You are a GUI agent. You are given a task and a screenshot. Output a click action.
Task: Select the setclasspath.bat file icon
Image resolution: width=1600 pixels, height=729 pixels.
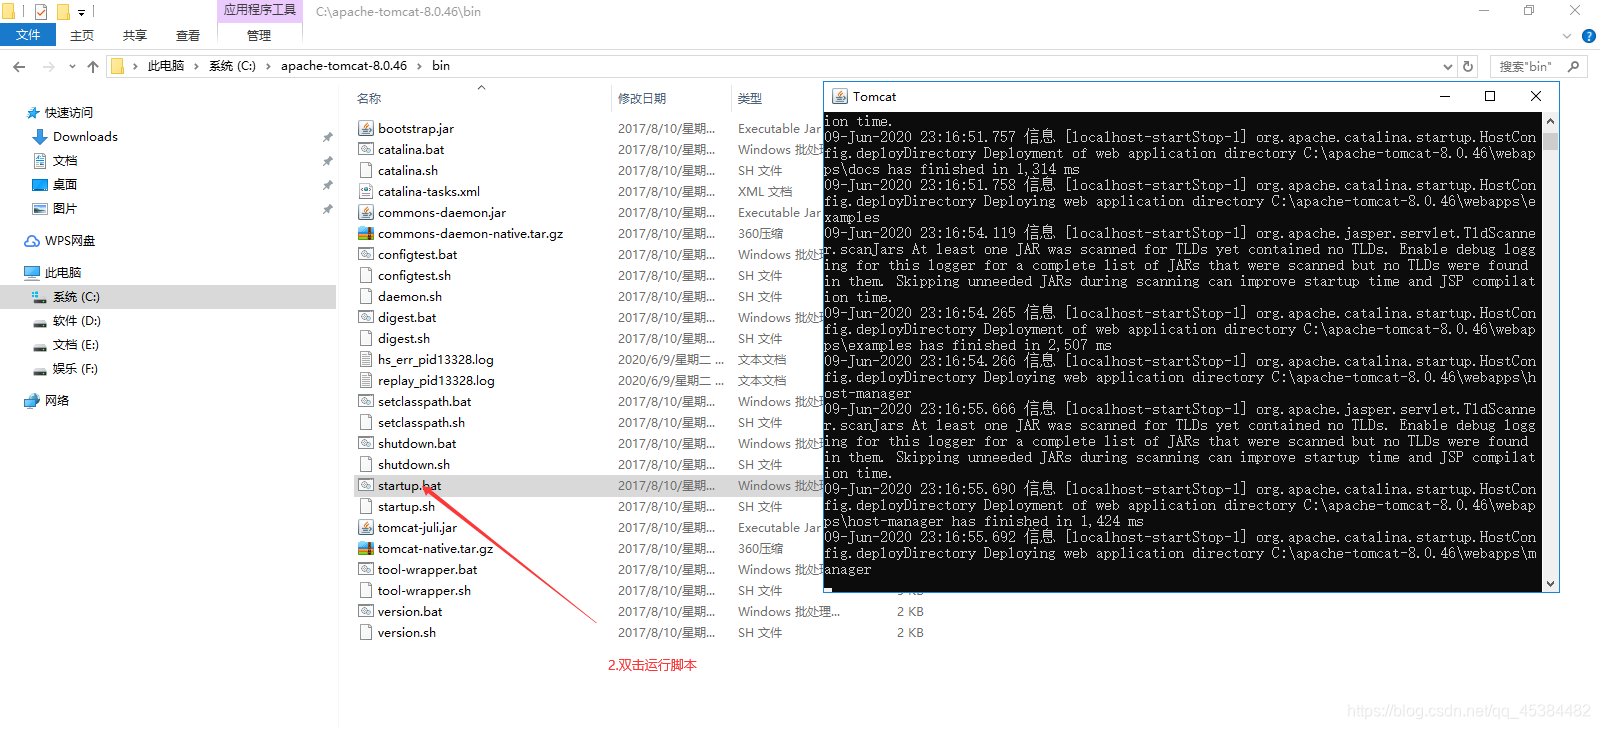(366, 401)
